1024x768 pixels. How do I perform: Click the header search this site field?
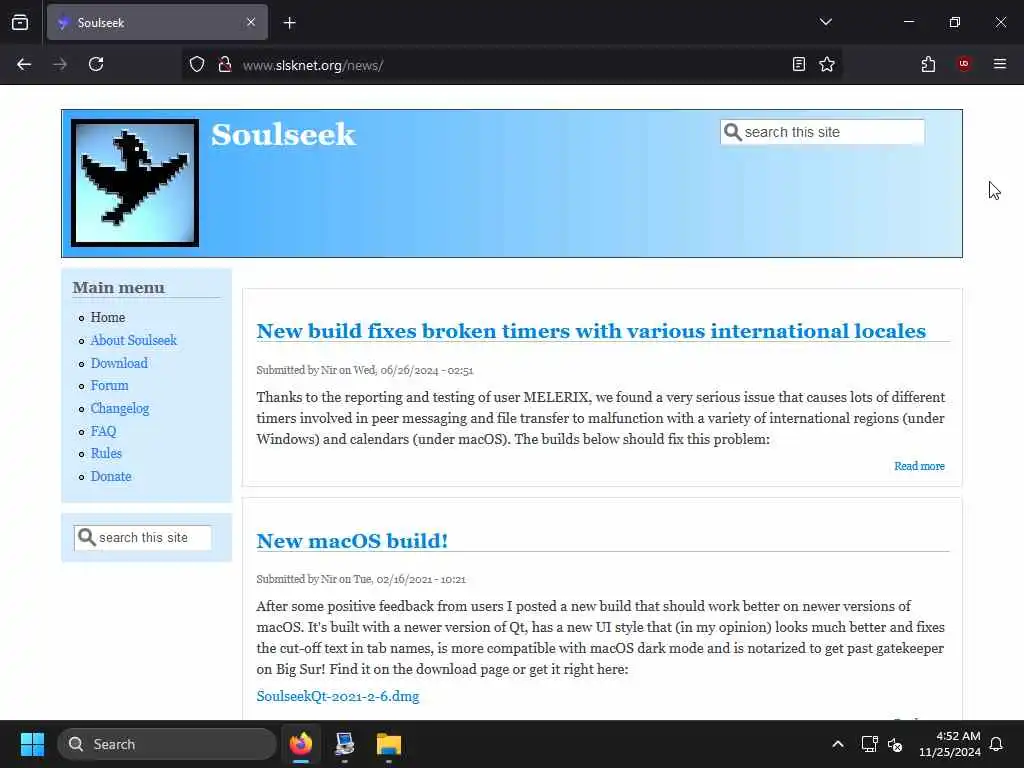[822, 132]
